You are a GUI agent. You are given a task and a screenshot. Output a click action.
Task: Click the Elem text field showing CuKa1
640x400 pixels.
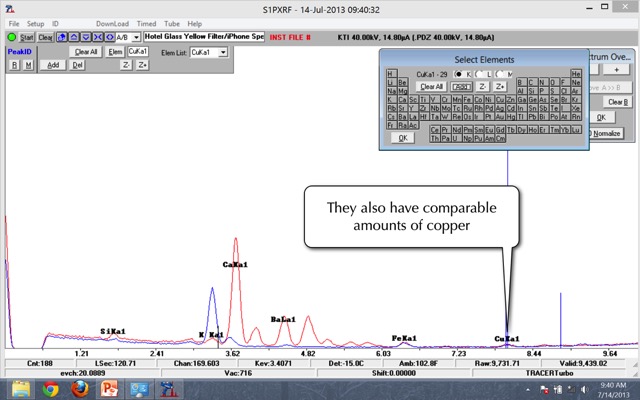coord(139,52)
